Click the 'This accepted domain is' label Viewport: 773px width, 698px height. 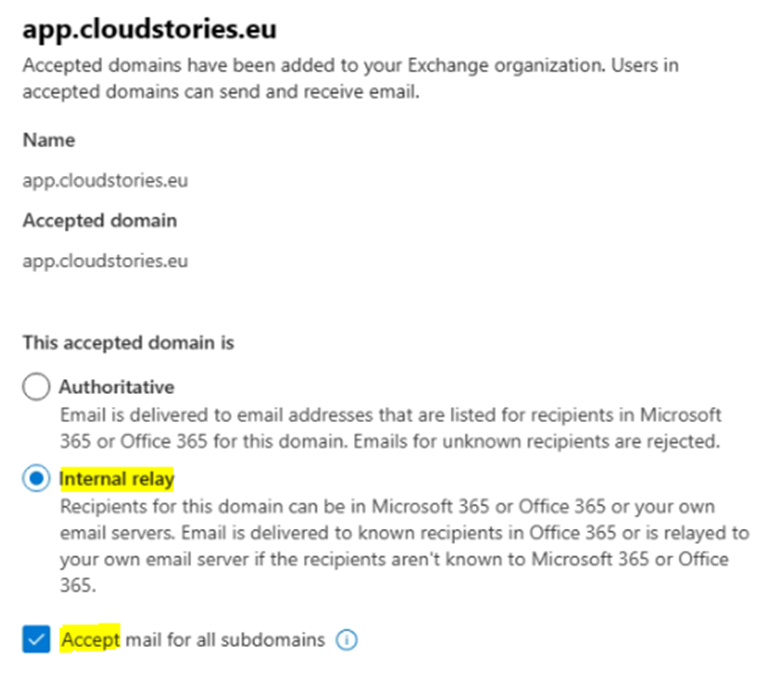point(128,343)
